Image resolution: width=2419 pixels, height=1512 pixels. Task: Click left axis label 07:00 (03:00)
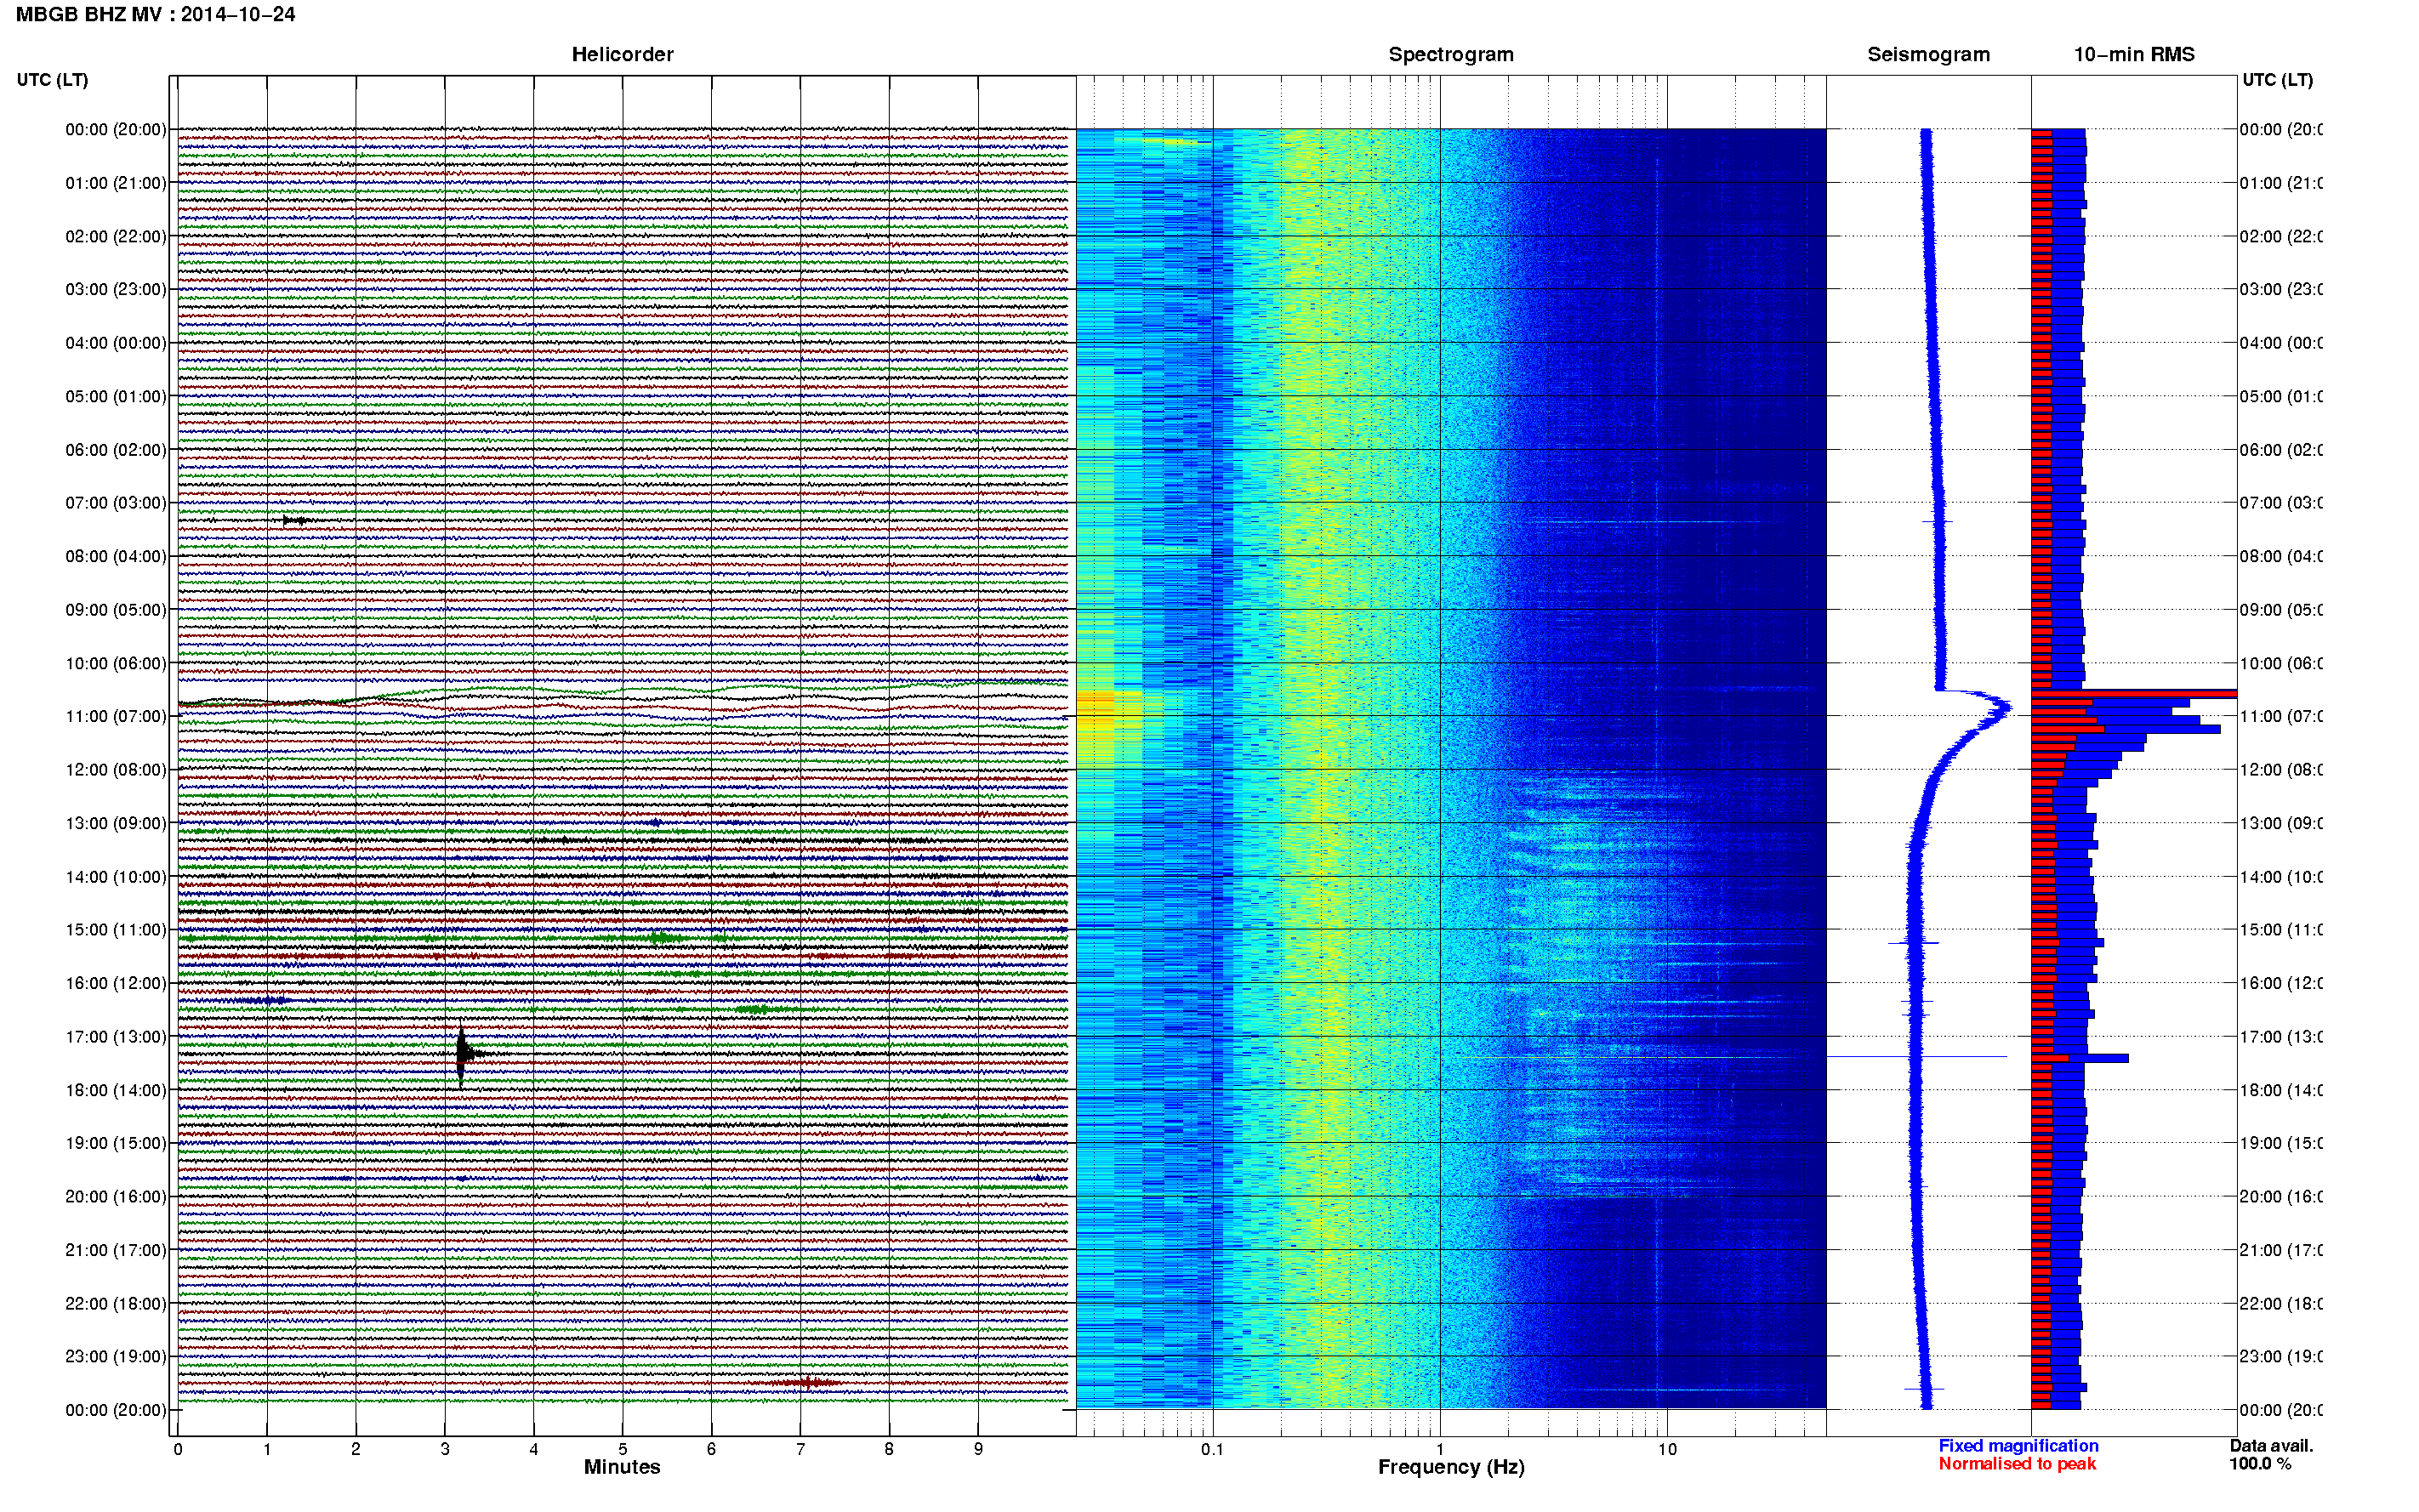[x=116, y=502]
